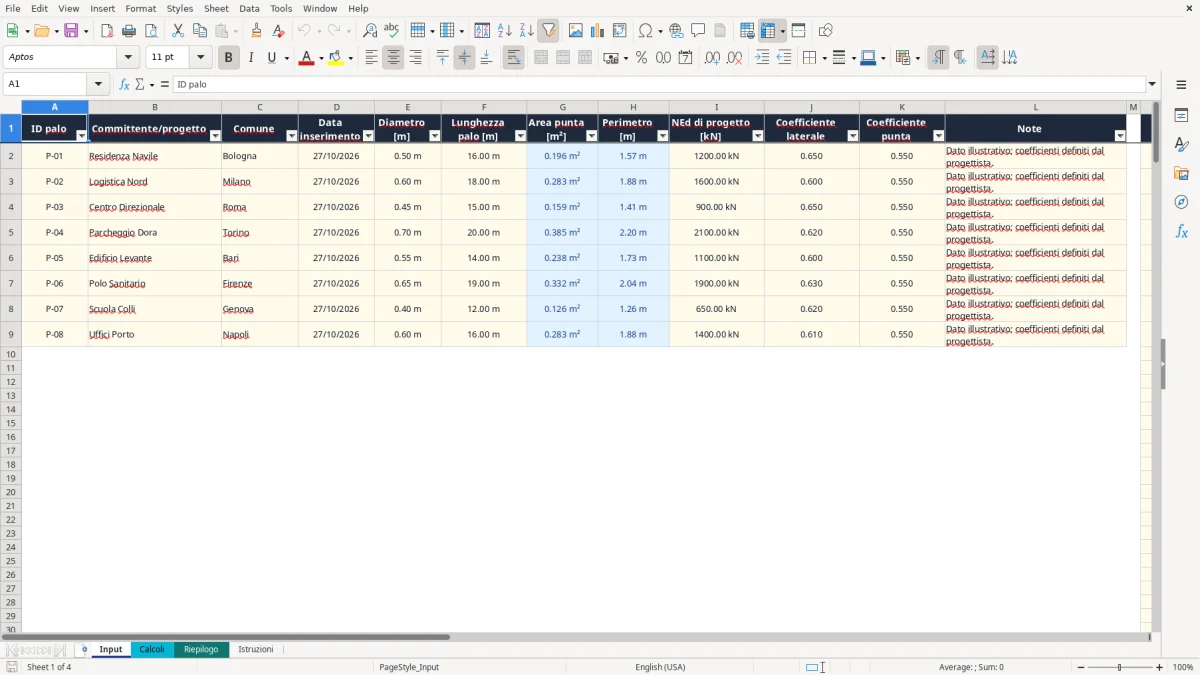Click the Sort Descending icon
1200x675 pixels.
pos(526,31)
